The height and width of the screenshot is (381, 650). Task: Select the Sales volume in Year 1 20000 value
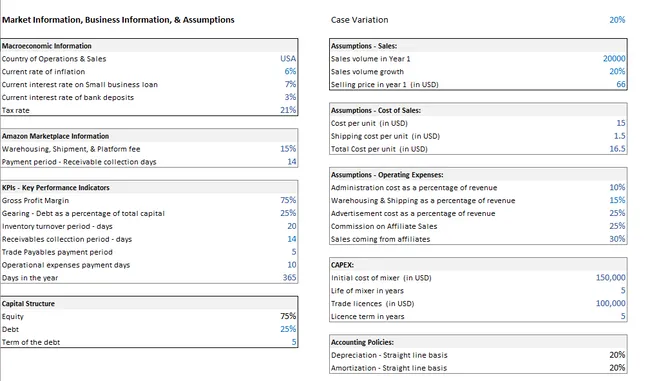pyautogui.click(x=614, y=58)
